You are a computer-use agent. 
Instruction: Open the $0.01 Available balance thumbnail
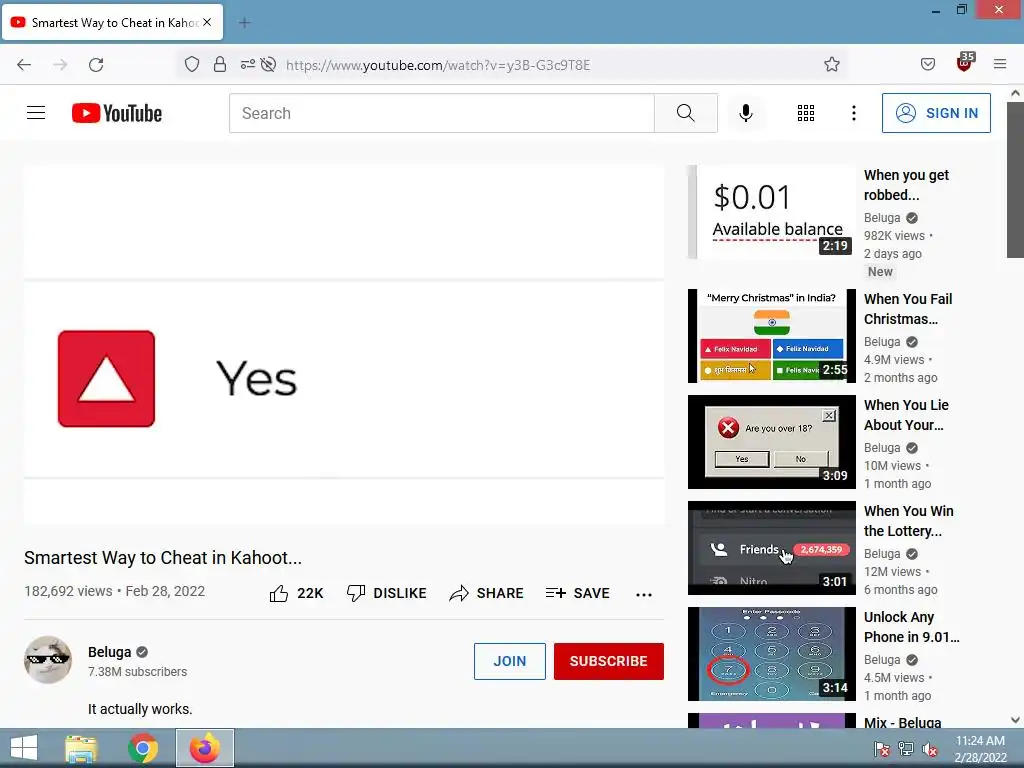(x=771, y=212)
